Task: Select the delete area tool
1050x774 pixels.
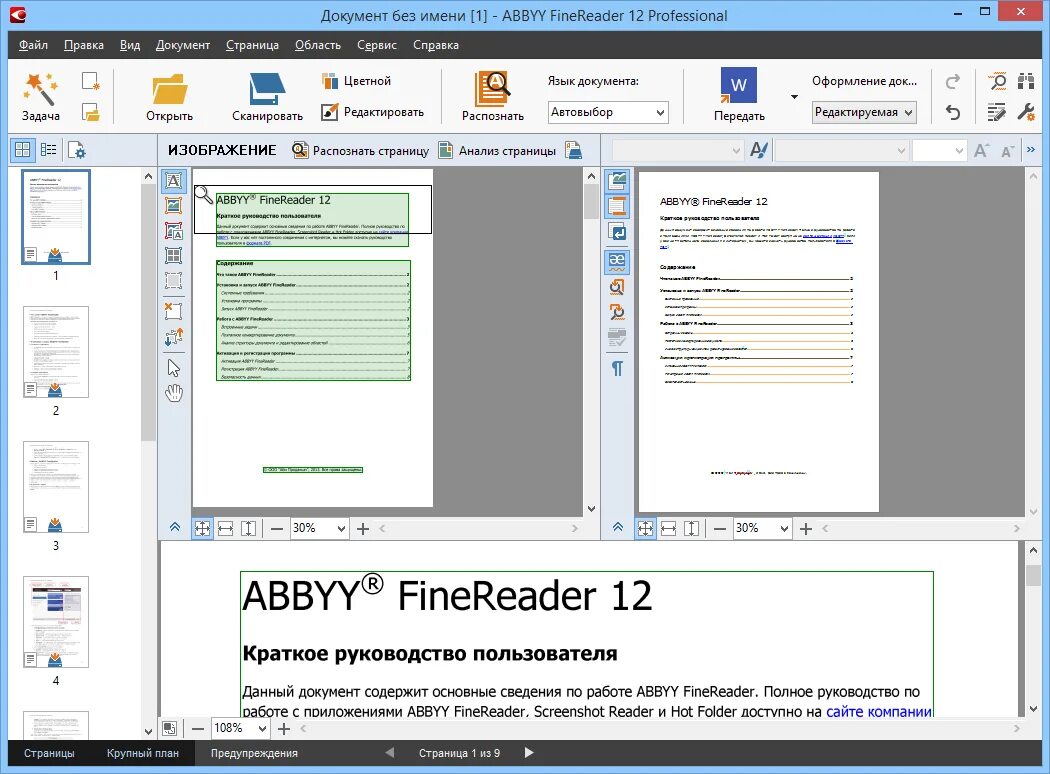Action: [173, 311]
